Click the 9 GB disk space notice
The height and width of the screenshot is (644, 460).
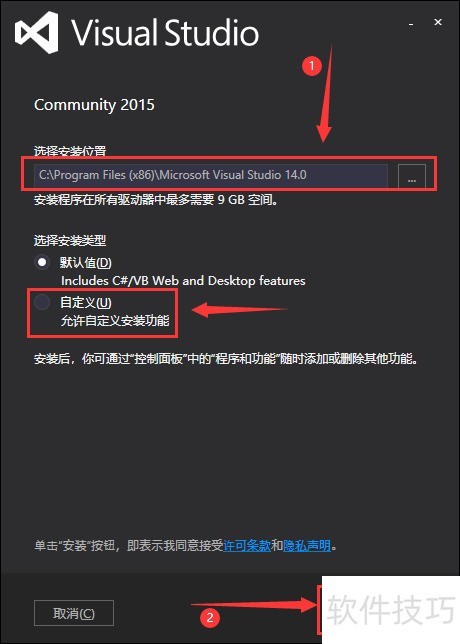(156, 200)
